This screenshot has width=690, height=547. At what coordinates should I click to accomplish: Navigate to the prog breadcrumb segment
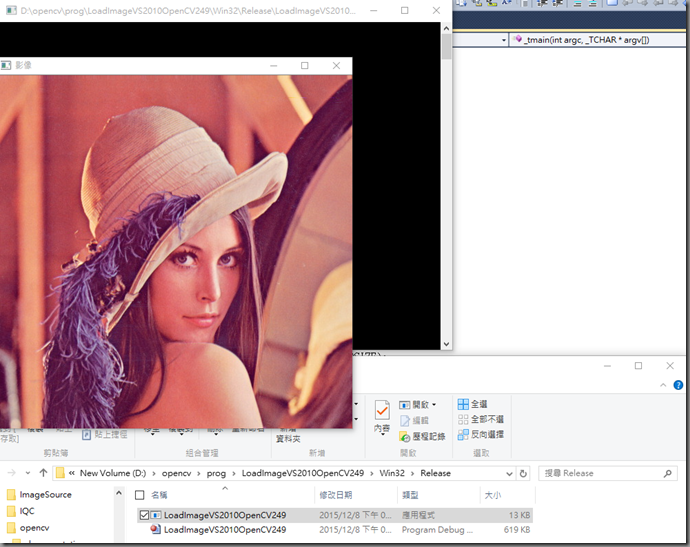(216, 474)
